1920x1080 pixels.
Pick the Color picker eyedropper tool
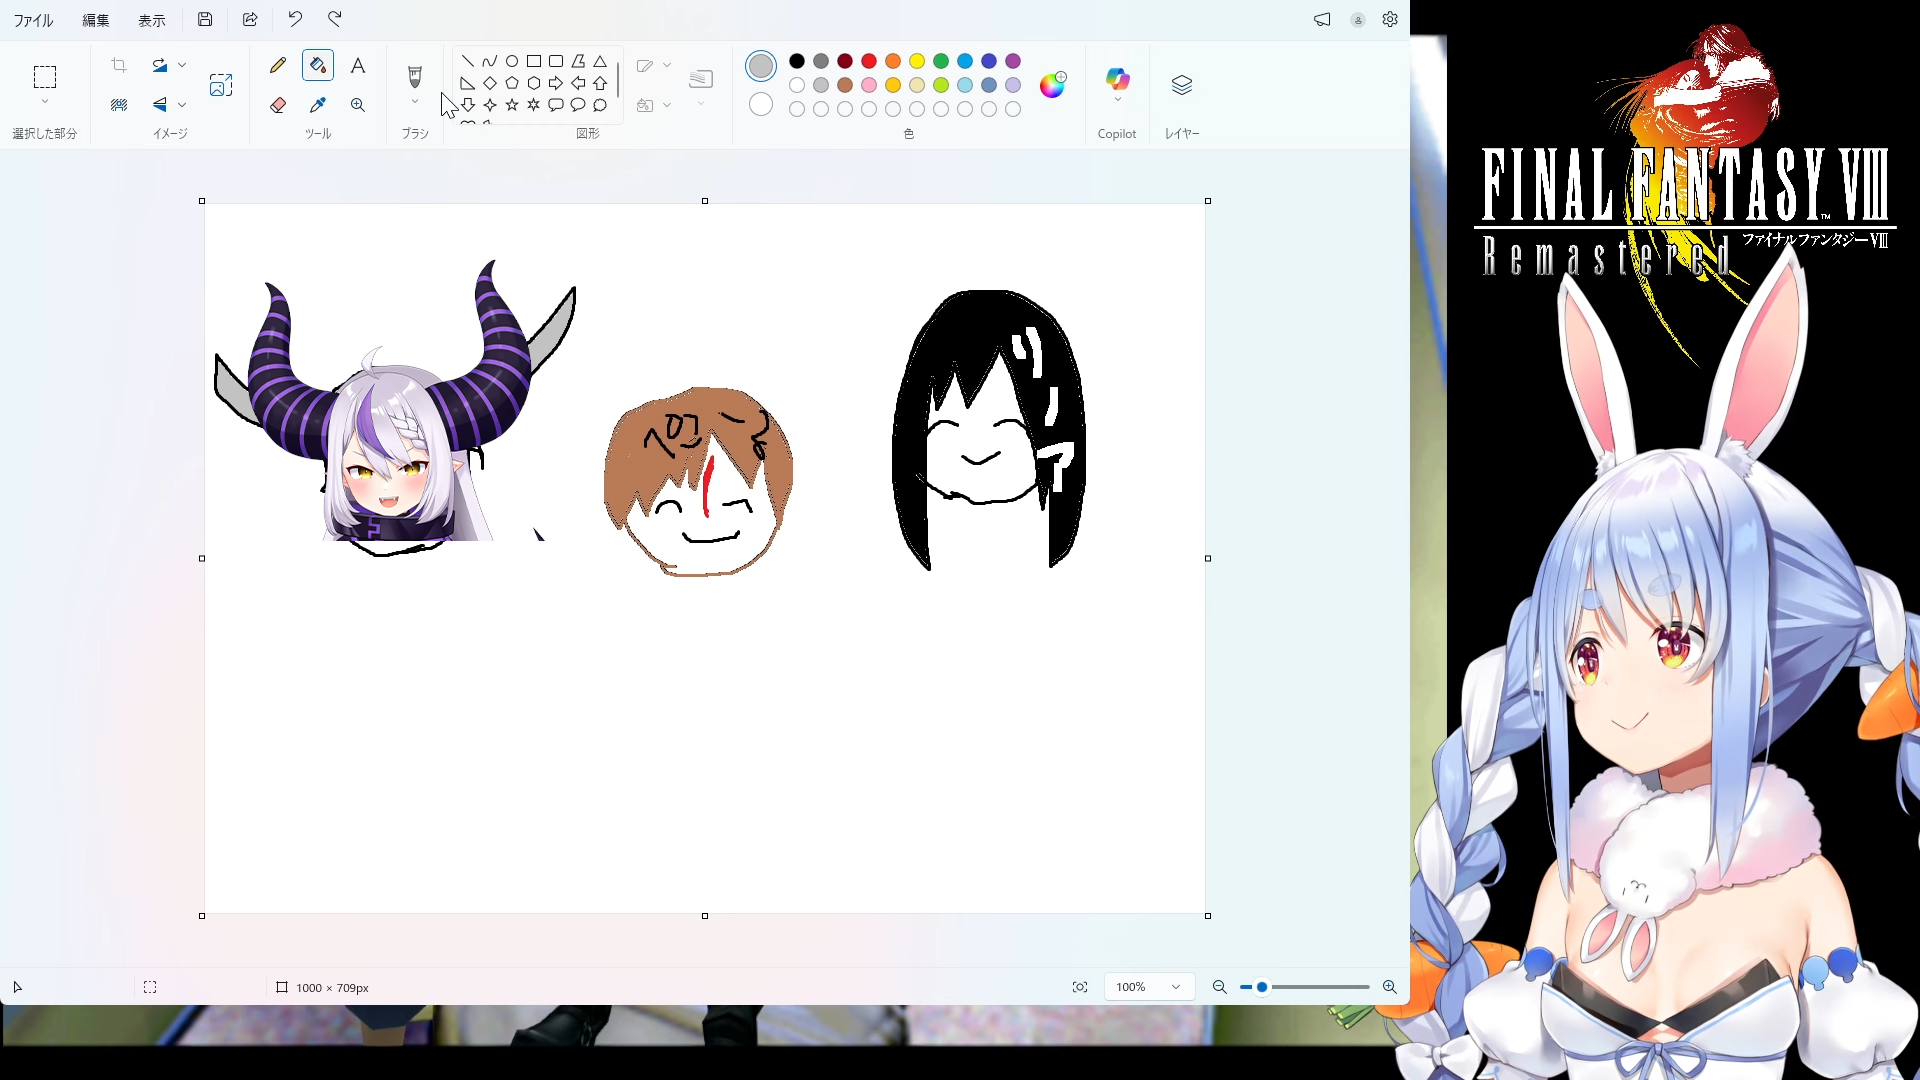pos(318,105)
